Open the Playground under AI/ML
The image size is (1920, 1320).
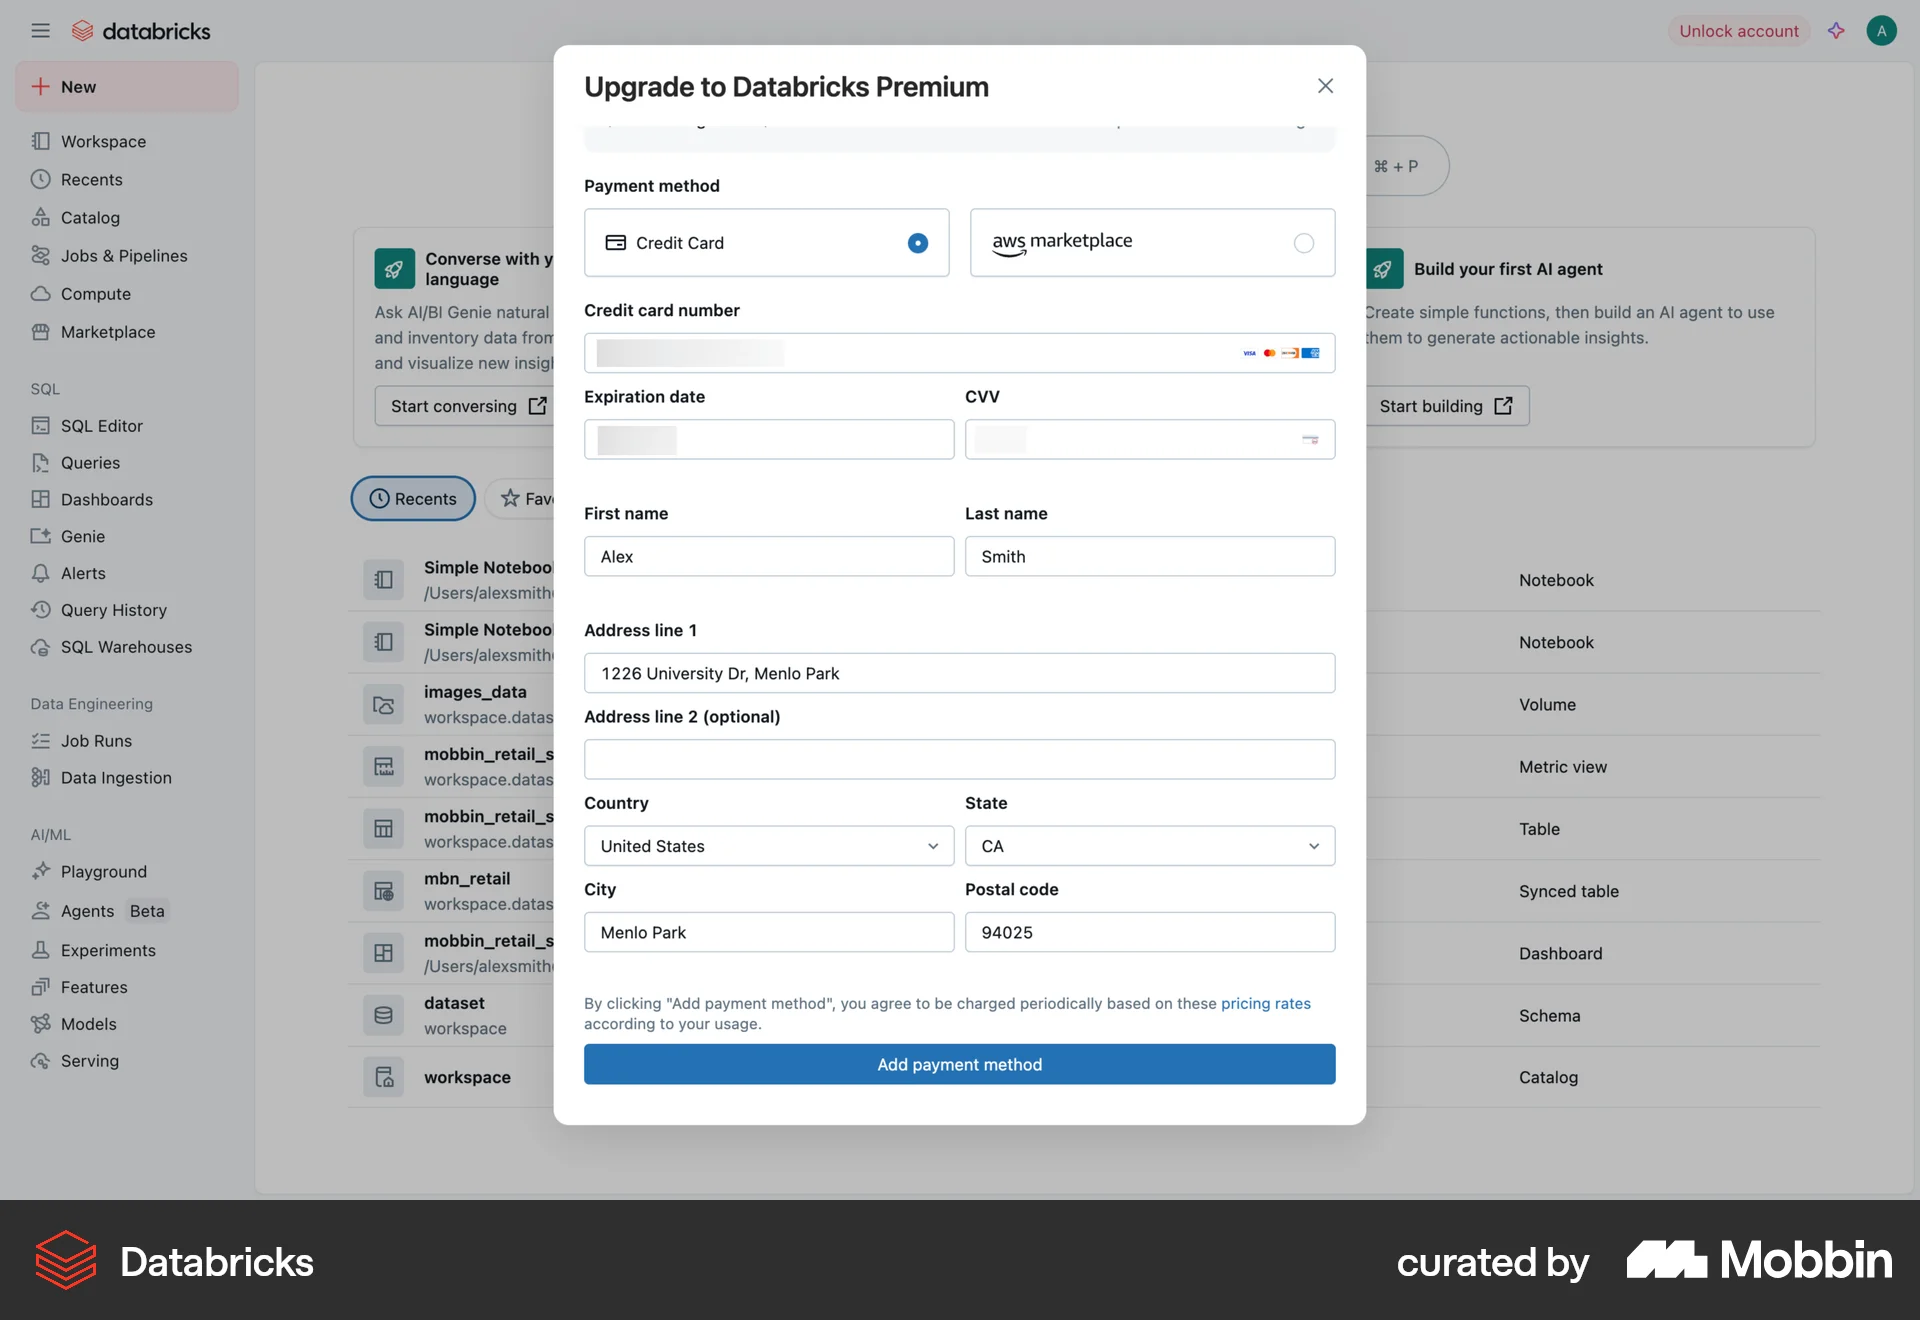coord(103,871)
